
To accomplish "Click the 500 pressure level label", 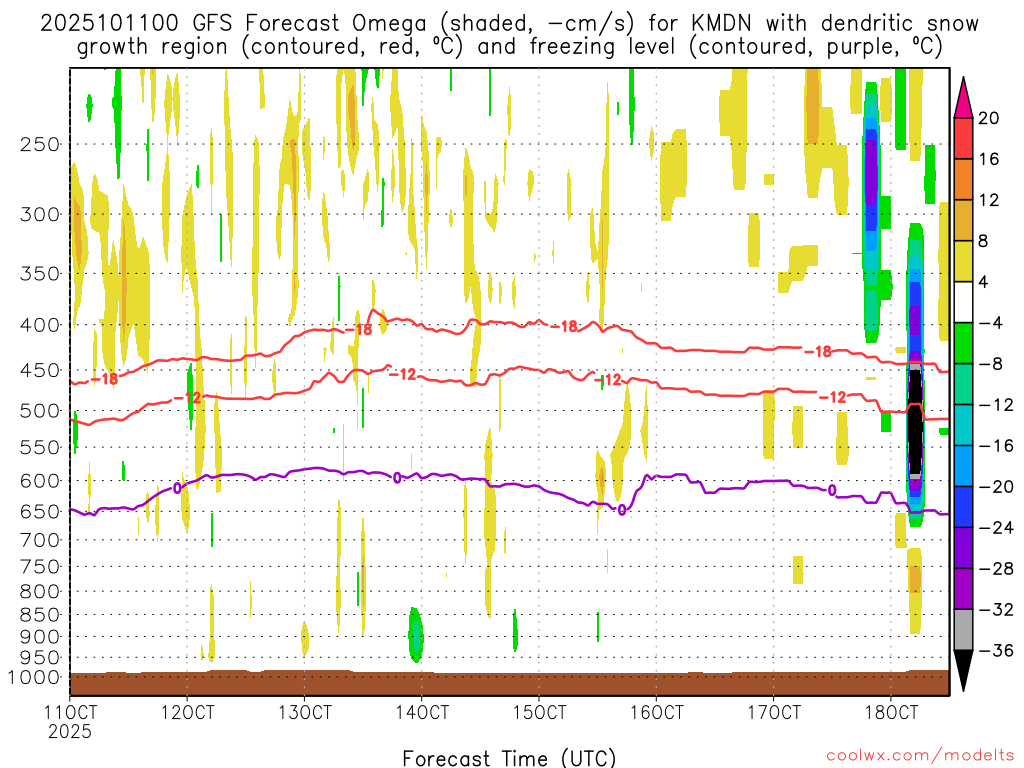I will point(40,411).
